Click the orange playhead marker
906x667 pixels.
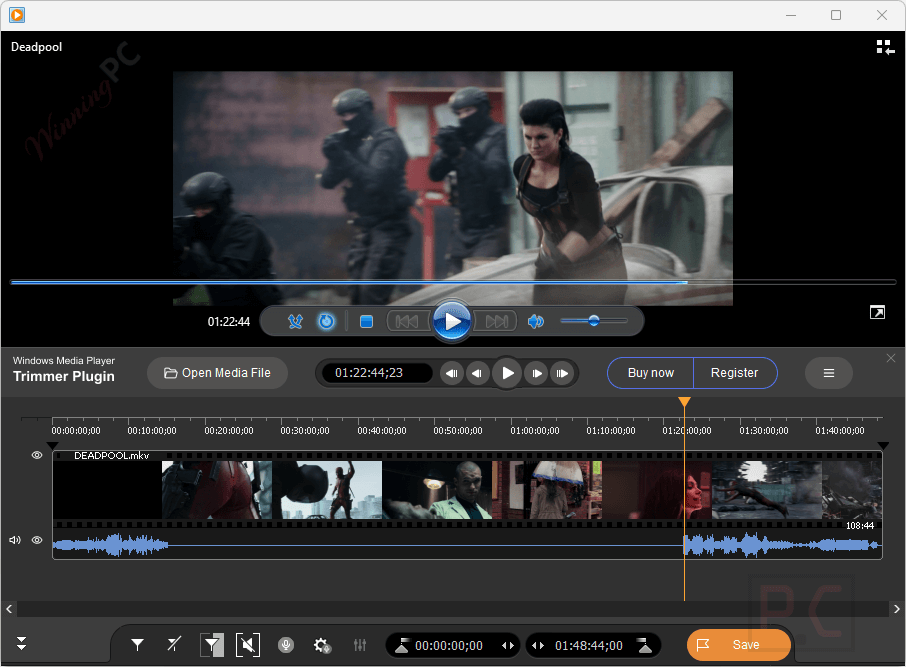(684, 402)
